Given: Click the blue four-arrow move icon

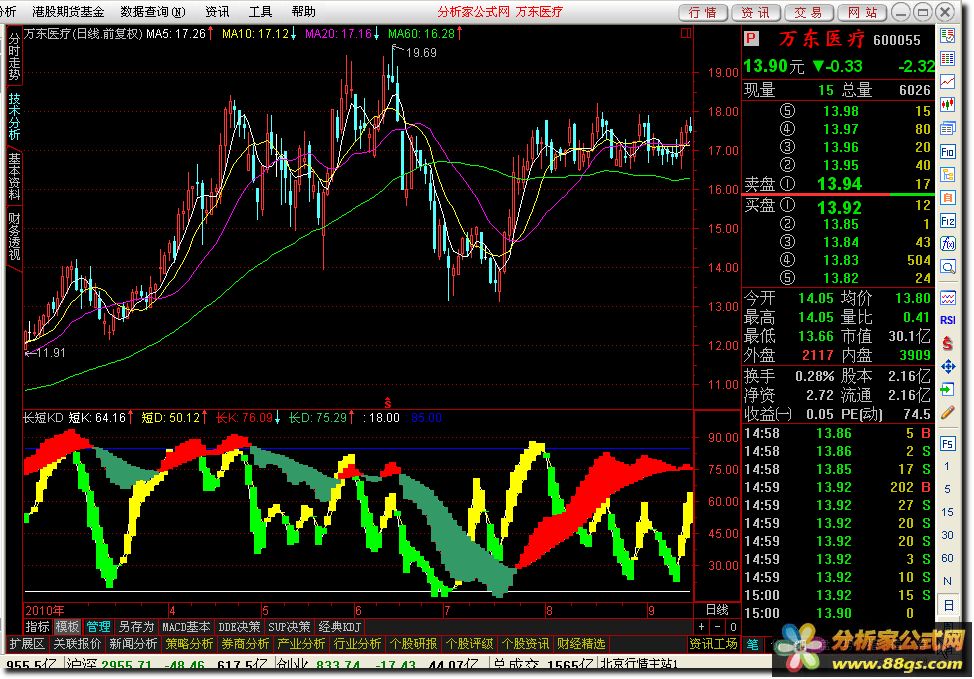Looking at the screenshot, I should [x=947, y=367].
